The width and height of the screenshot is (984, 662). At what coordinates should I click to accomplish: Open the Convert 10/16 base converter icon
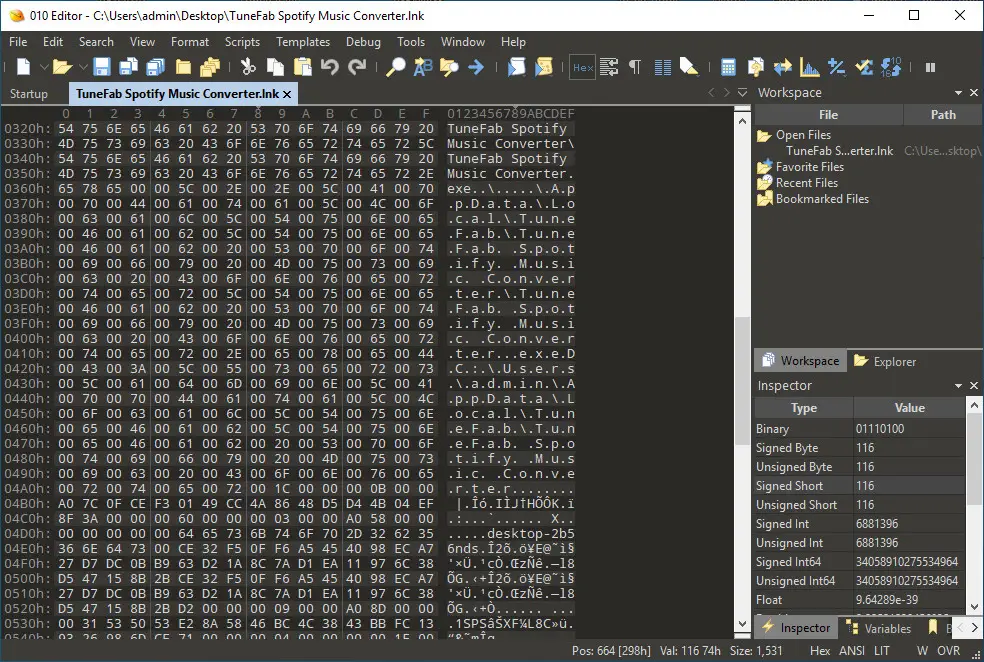click(891, 67)
